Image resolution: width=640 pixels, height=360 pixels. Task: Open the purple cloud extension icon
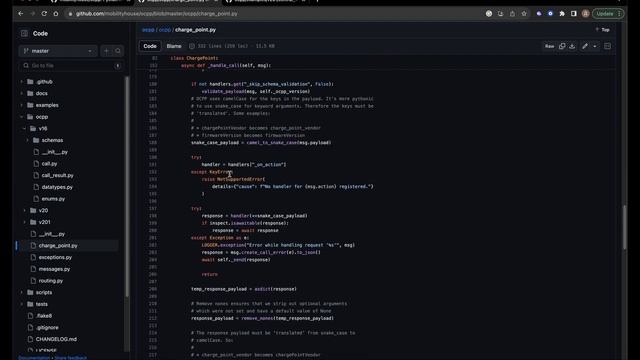(539, 13)
